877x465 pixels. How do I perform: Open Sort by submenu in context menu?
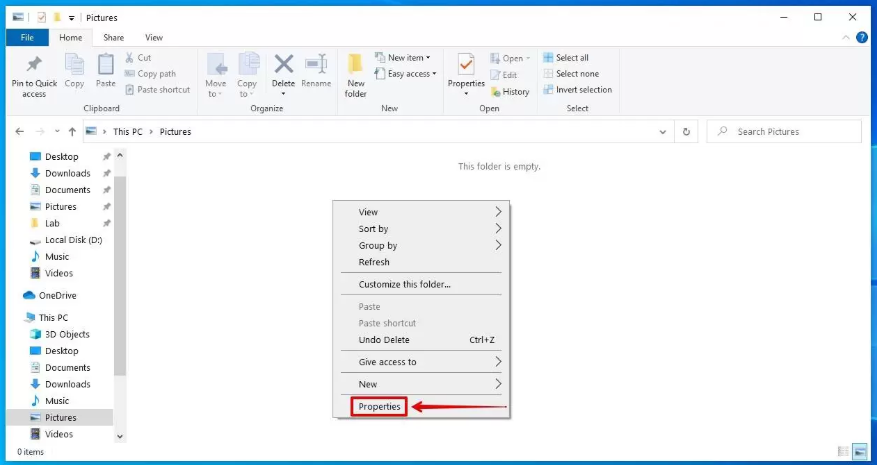coord(421,229)
